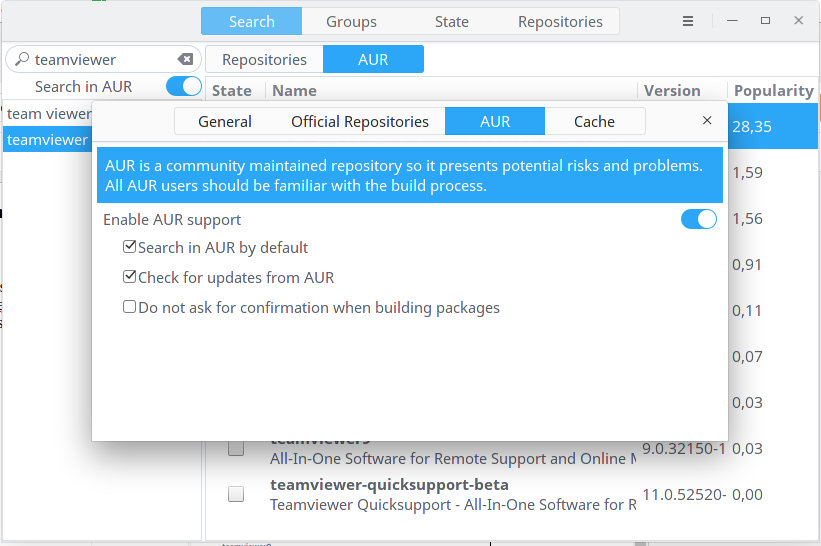Screen dimensions: 821x546
Task: Check Do not ask for confirmation option
Action: [129, 306]
